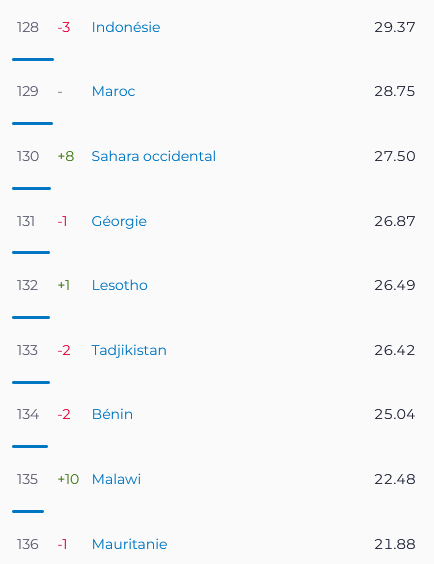Click the blue score bar under Malawi

point(28,511)
